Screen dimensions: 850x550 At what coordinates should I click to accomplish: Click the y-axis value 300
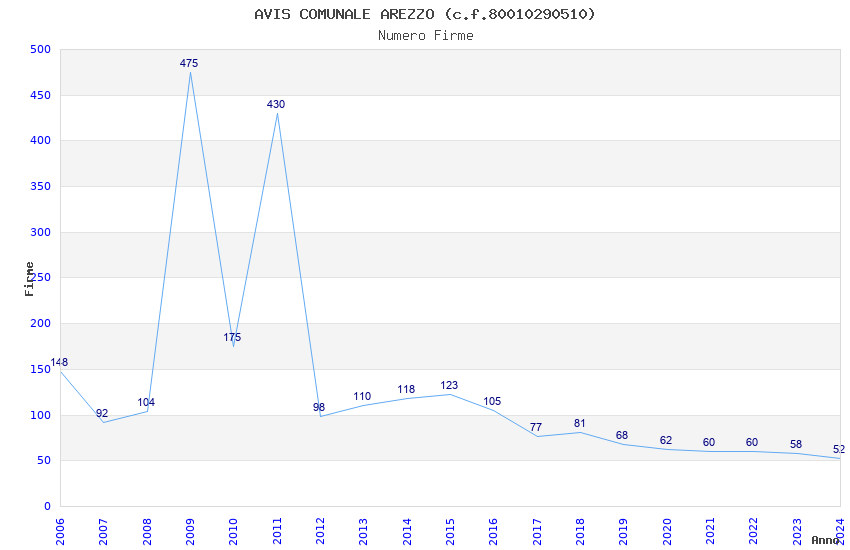pos(41,232)
